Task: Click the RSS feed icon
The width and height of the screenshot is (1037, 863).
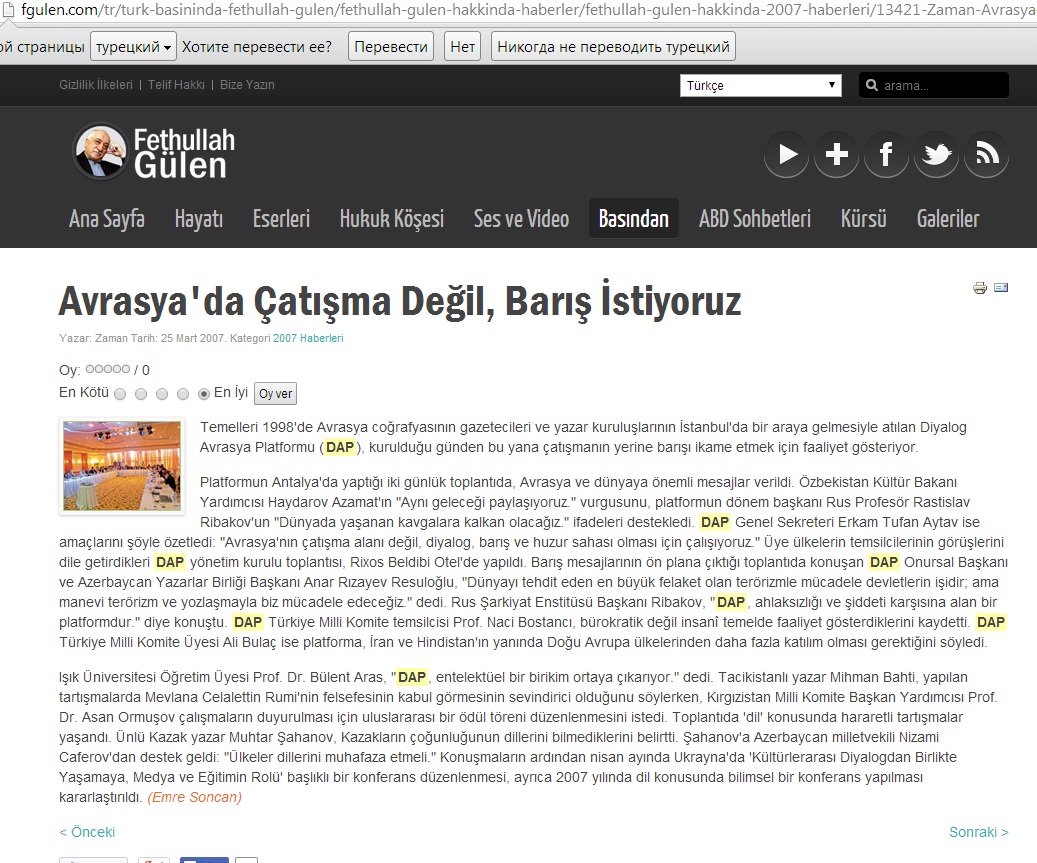Action: tap(986, 154)
